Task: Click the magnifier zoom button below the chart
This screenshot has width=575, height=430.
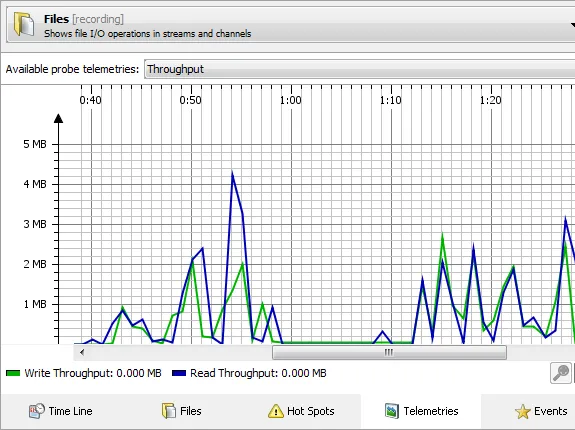Action: (x=561, y=373)
